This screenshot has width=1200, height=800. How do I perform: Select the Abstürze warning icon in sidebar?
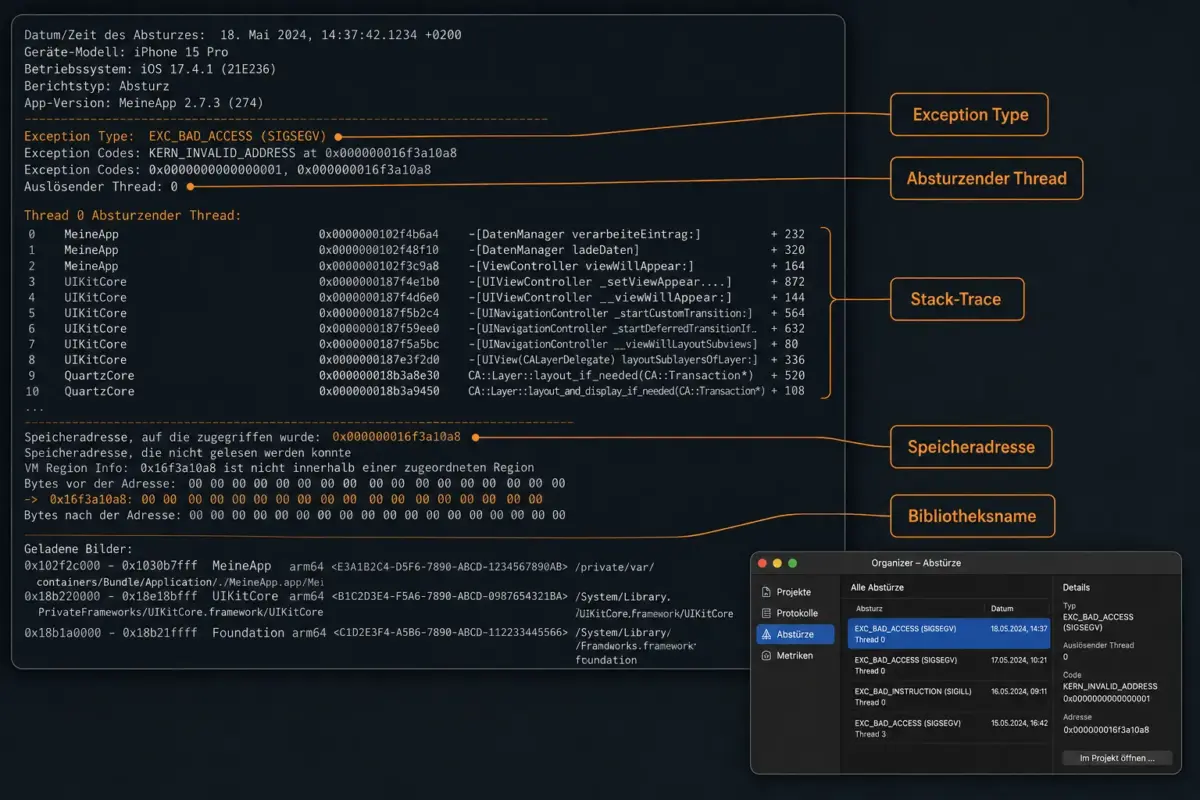(x=766, y=634)
